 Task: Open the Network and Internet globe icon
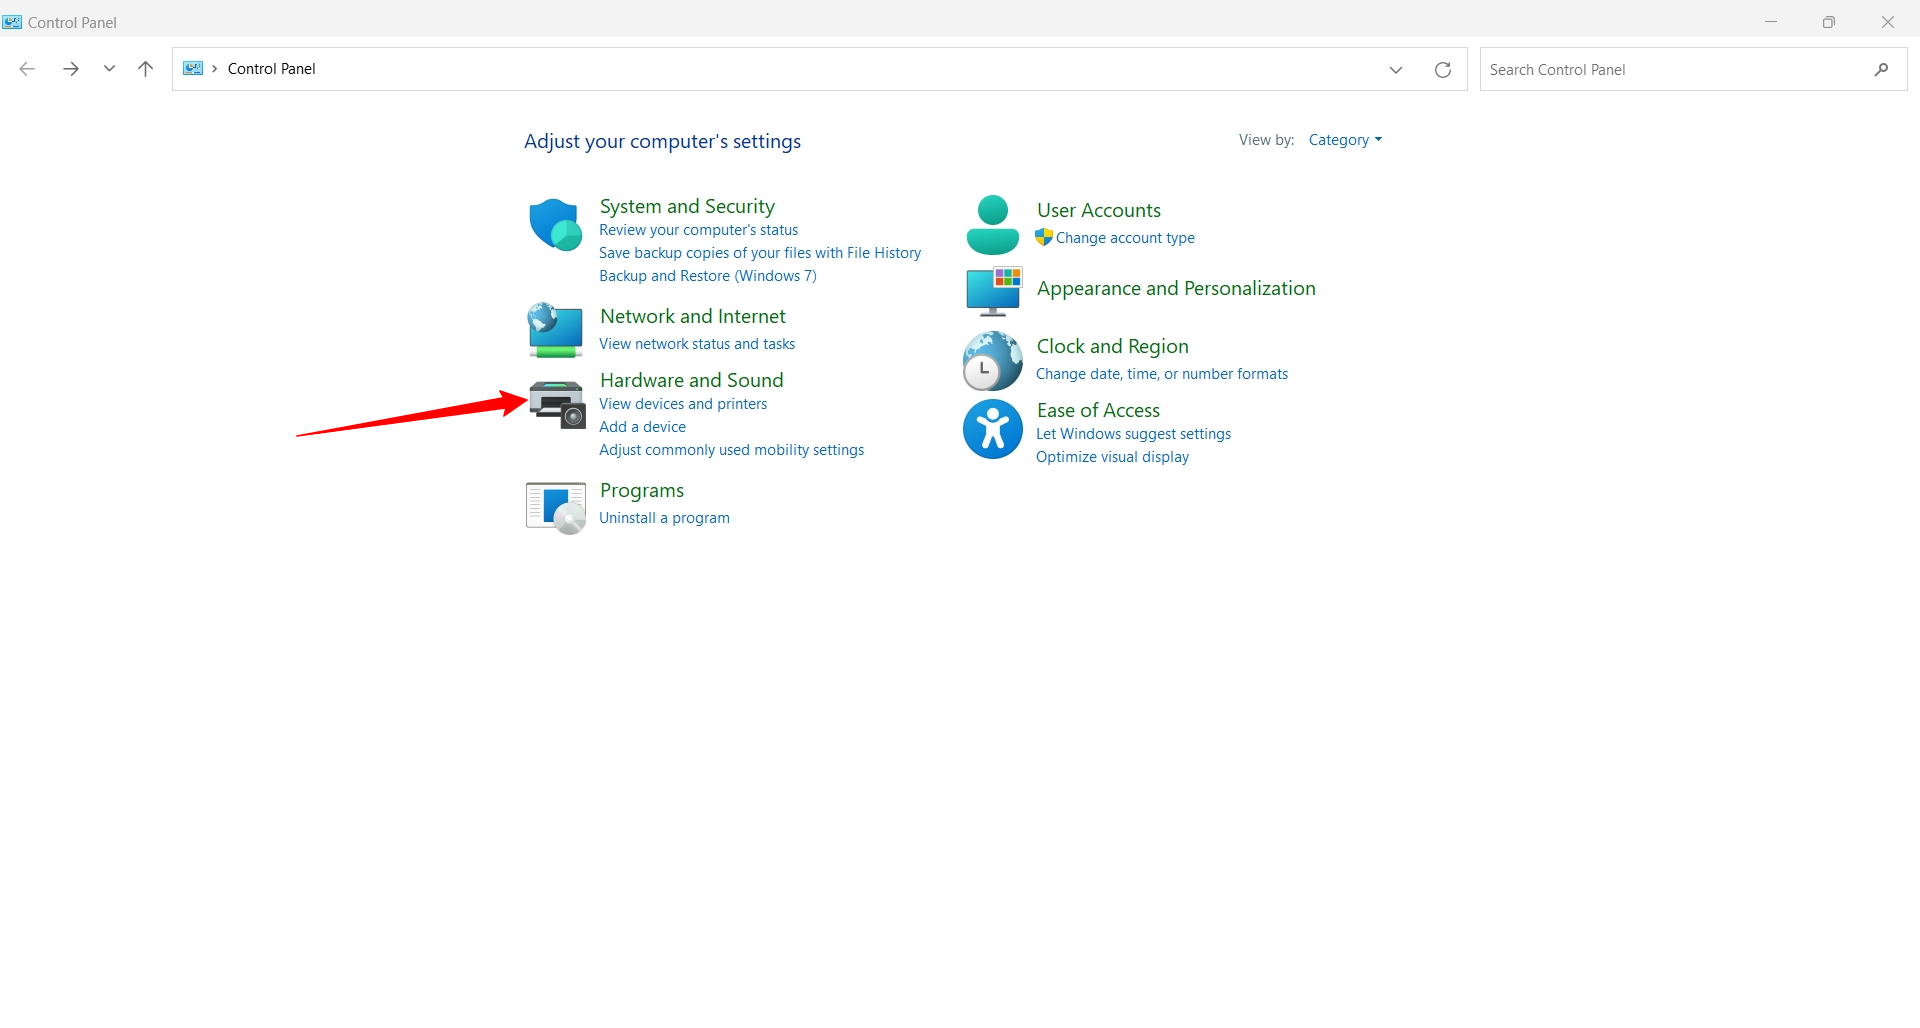(x=555, y=330)
